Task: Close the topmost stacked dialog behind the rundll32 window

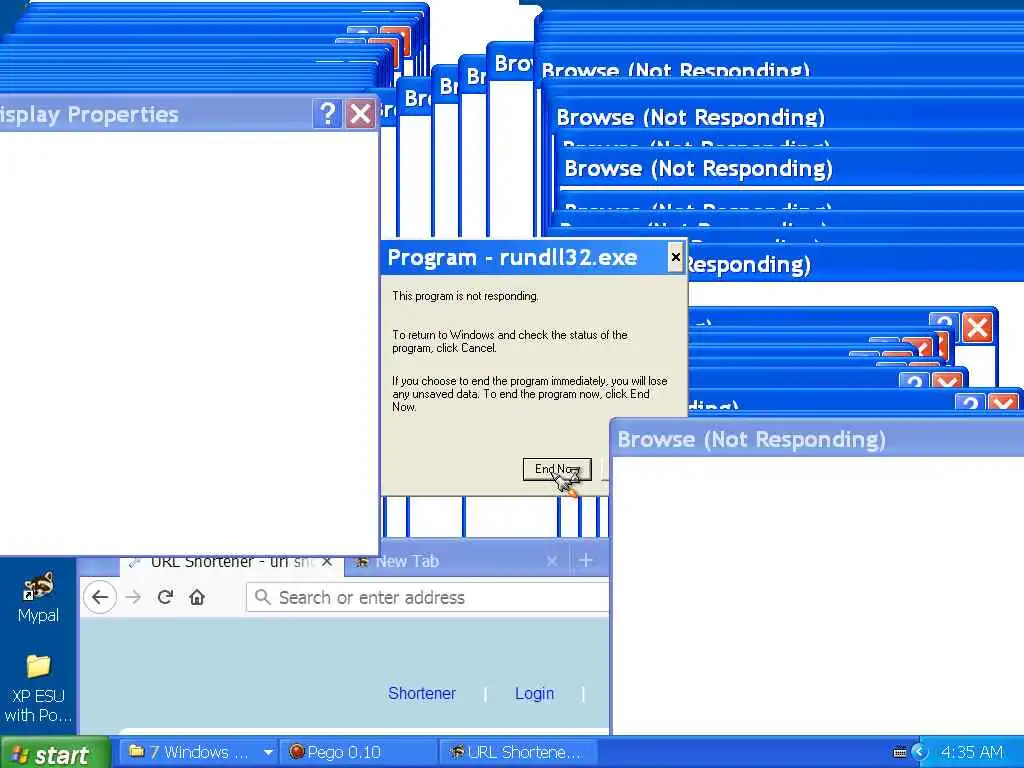Action: (x=977, y=328)
